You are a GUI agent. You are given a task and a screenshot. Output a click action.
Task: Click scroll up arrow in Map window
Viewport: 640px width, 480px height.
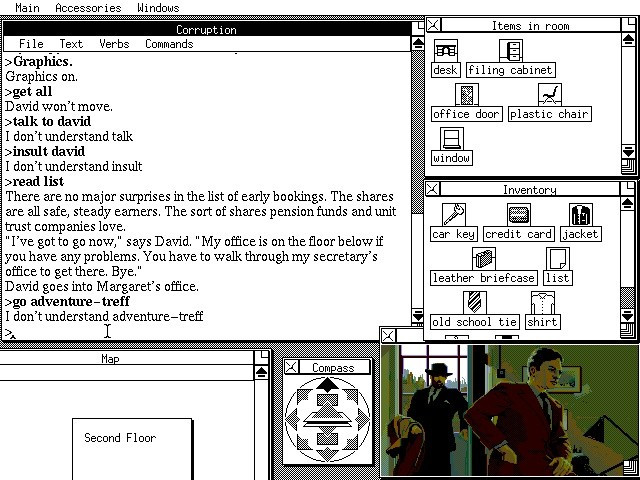pyautogui.click(x=261, y=373)
